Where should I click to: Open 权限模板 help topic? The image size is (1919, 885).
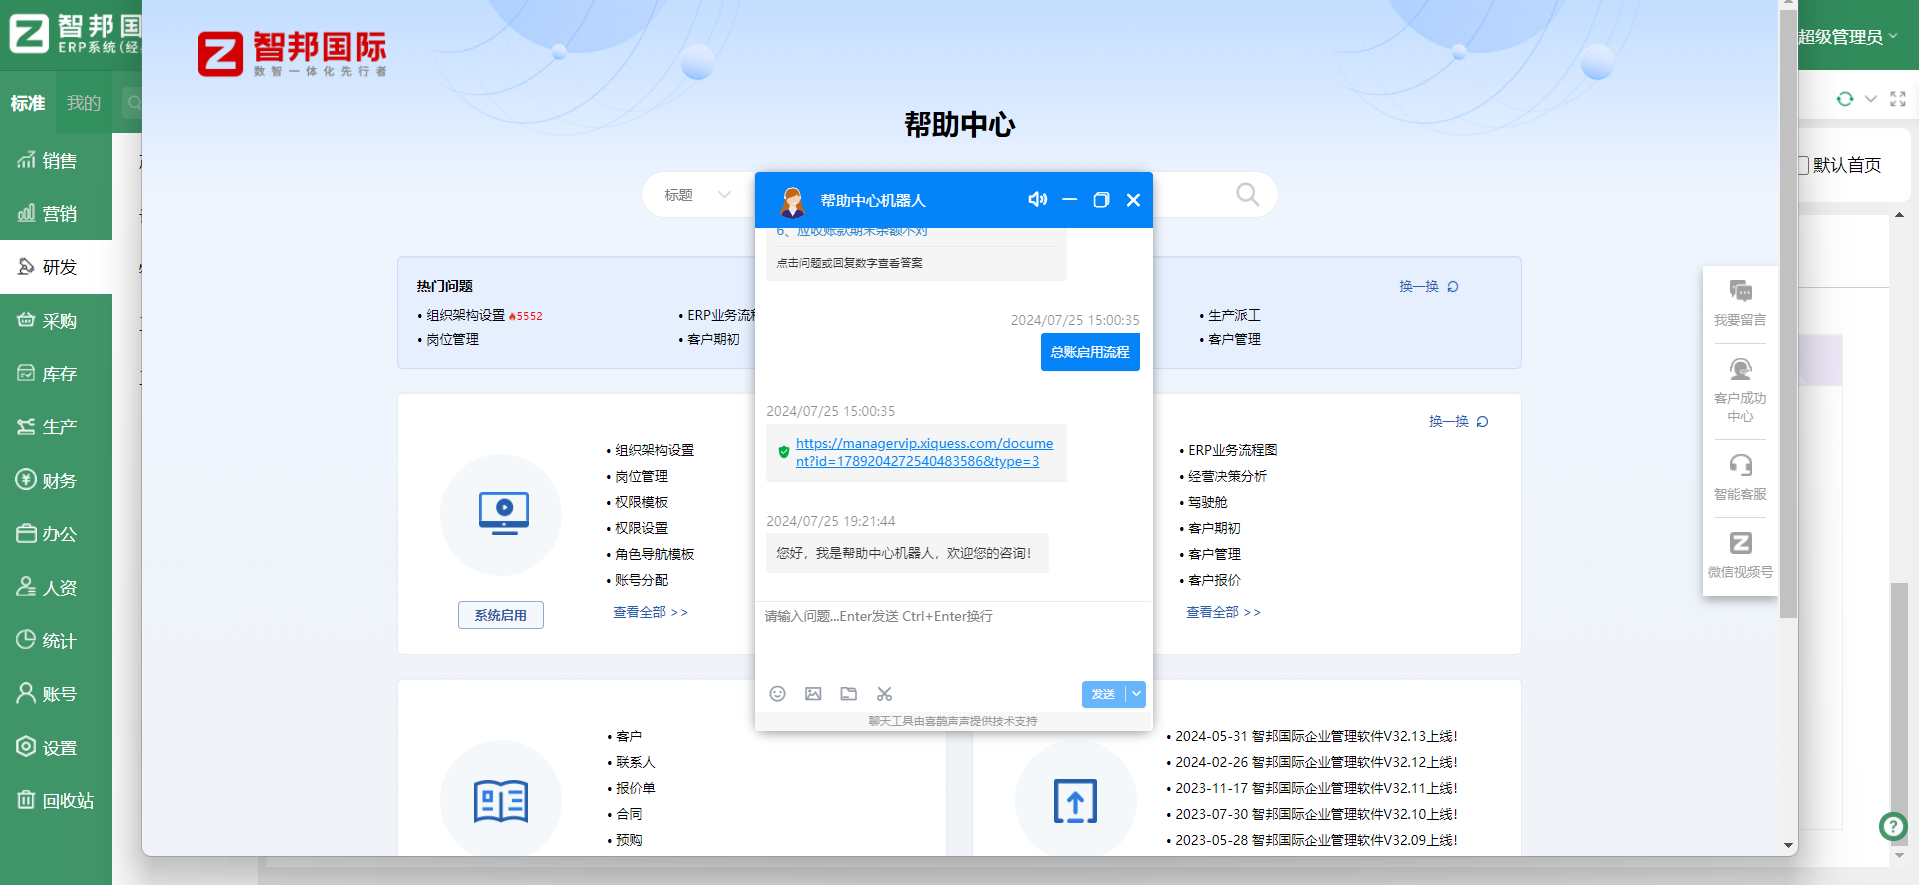pyautogui.click(x=641, y=502)
